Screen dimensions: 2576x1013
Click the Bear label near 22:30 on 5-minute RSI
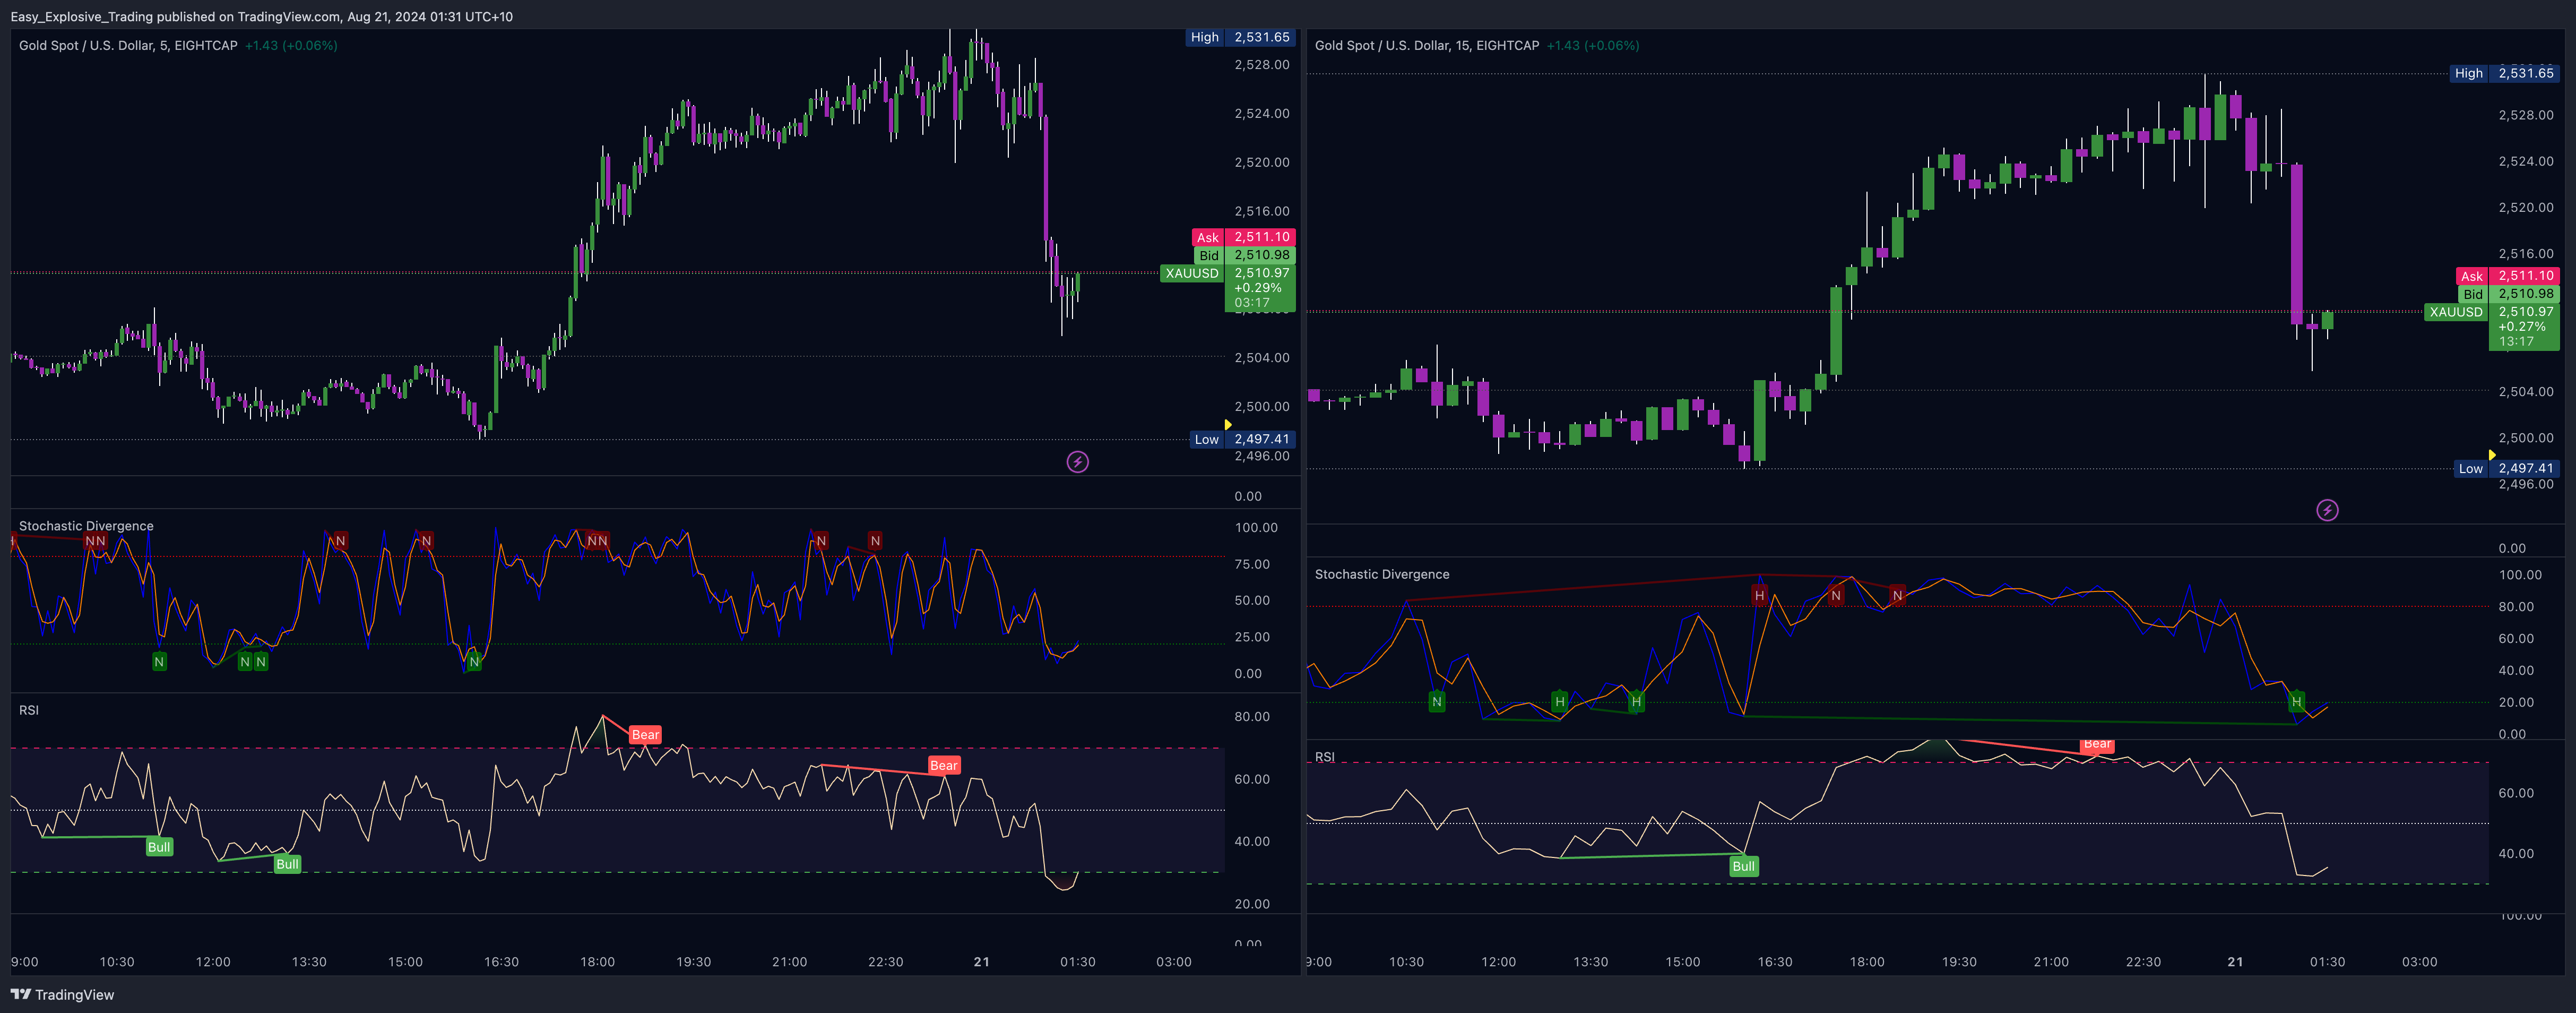(x=944, y=766)
